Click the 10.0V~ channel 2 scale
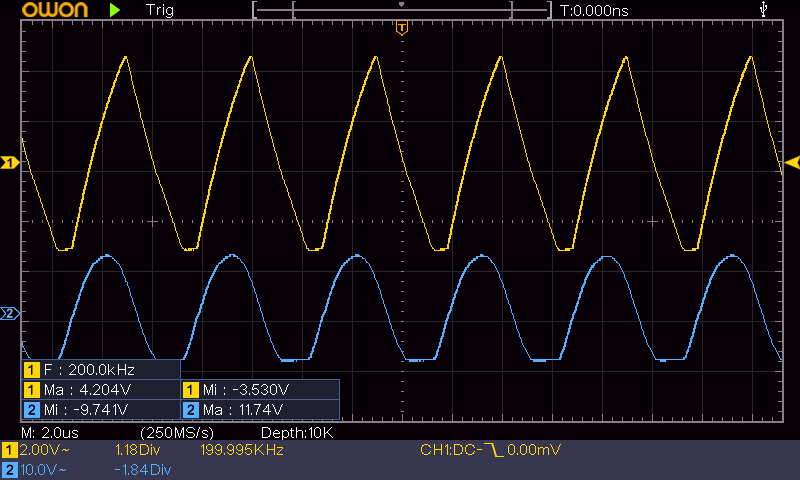The width and height of the screenshot is (800, 480). coord(43,470)
